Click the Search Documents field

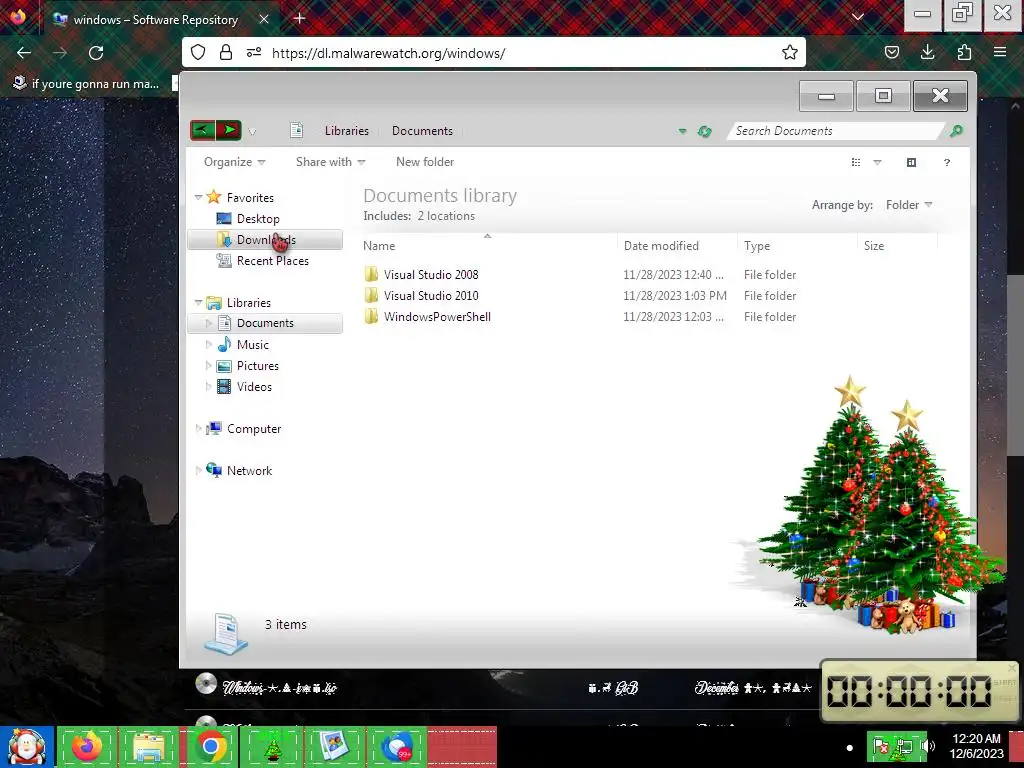point(836,131)
